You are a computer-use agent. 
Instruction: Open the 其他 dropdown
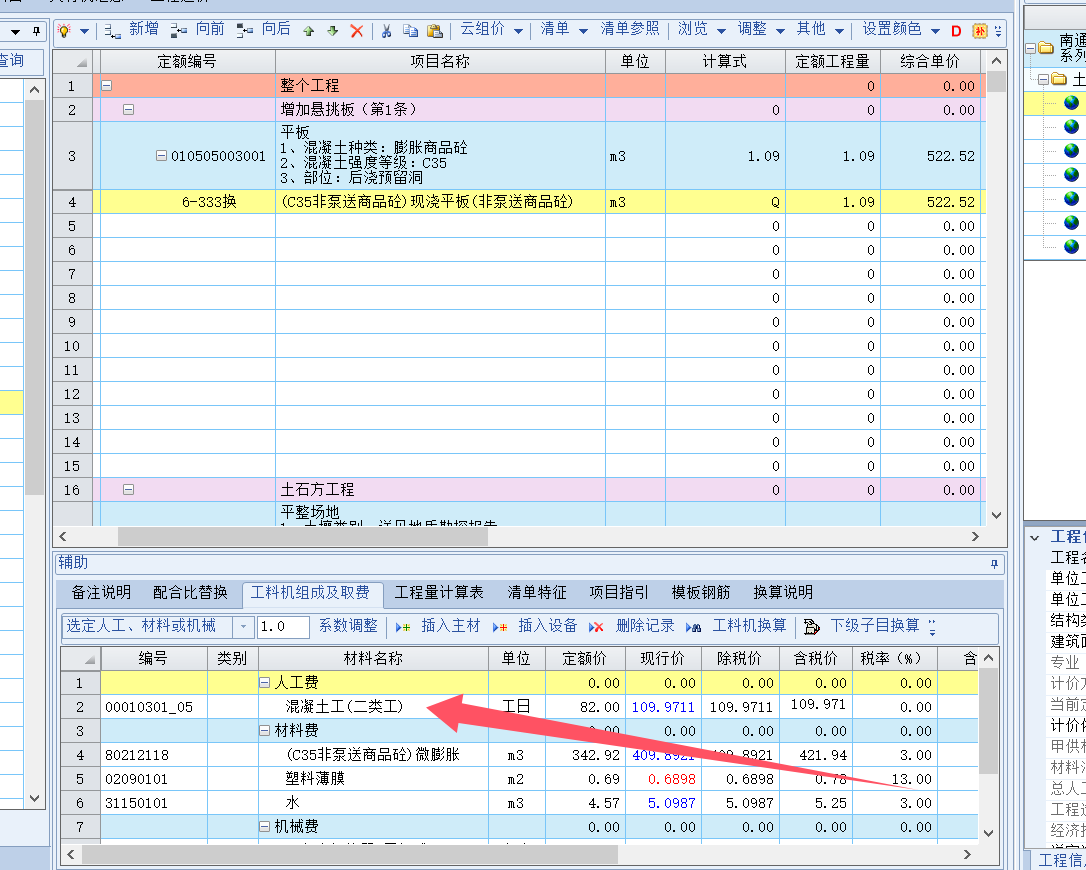[x=839, y=30]
